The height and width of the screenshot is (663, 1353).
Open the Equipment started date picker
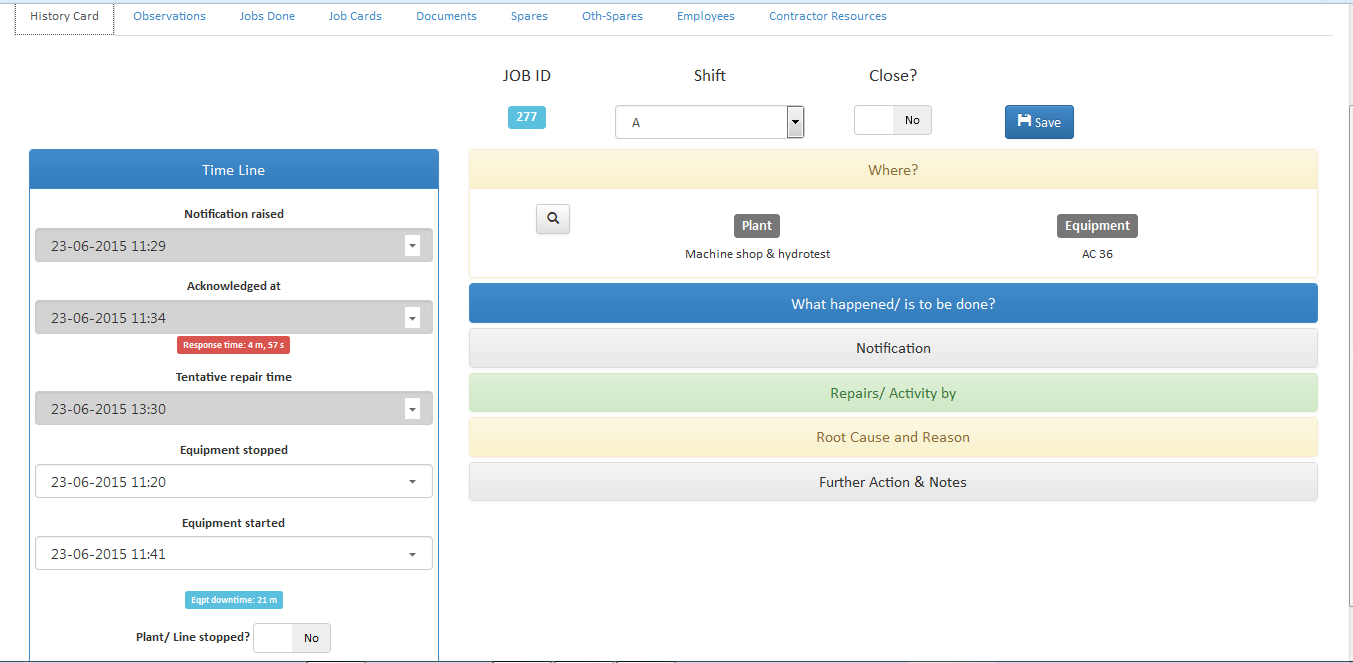click(412, 554)
